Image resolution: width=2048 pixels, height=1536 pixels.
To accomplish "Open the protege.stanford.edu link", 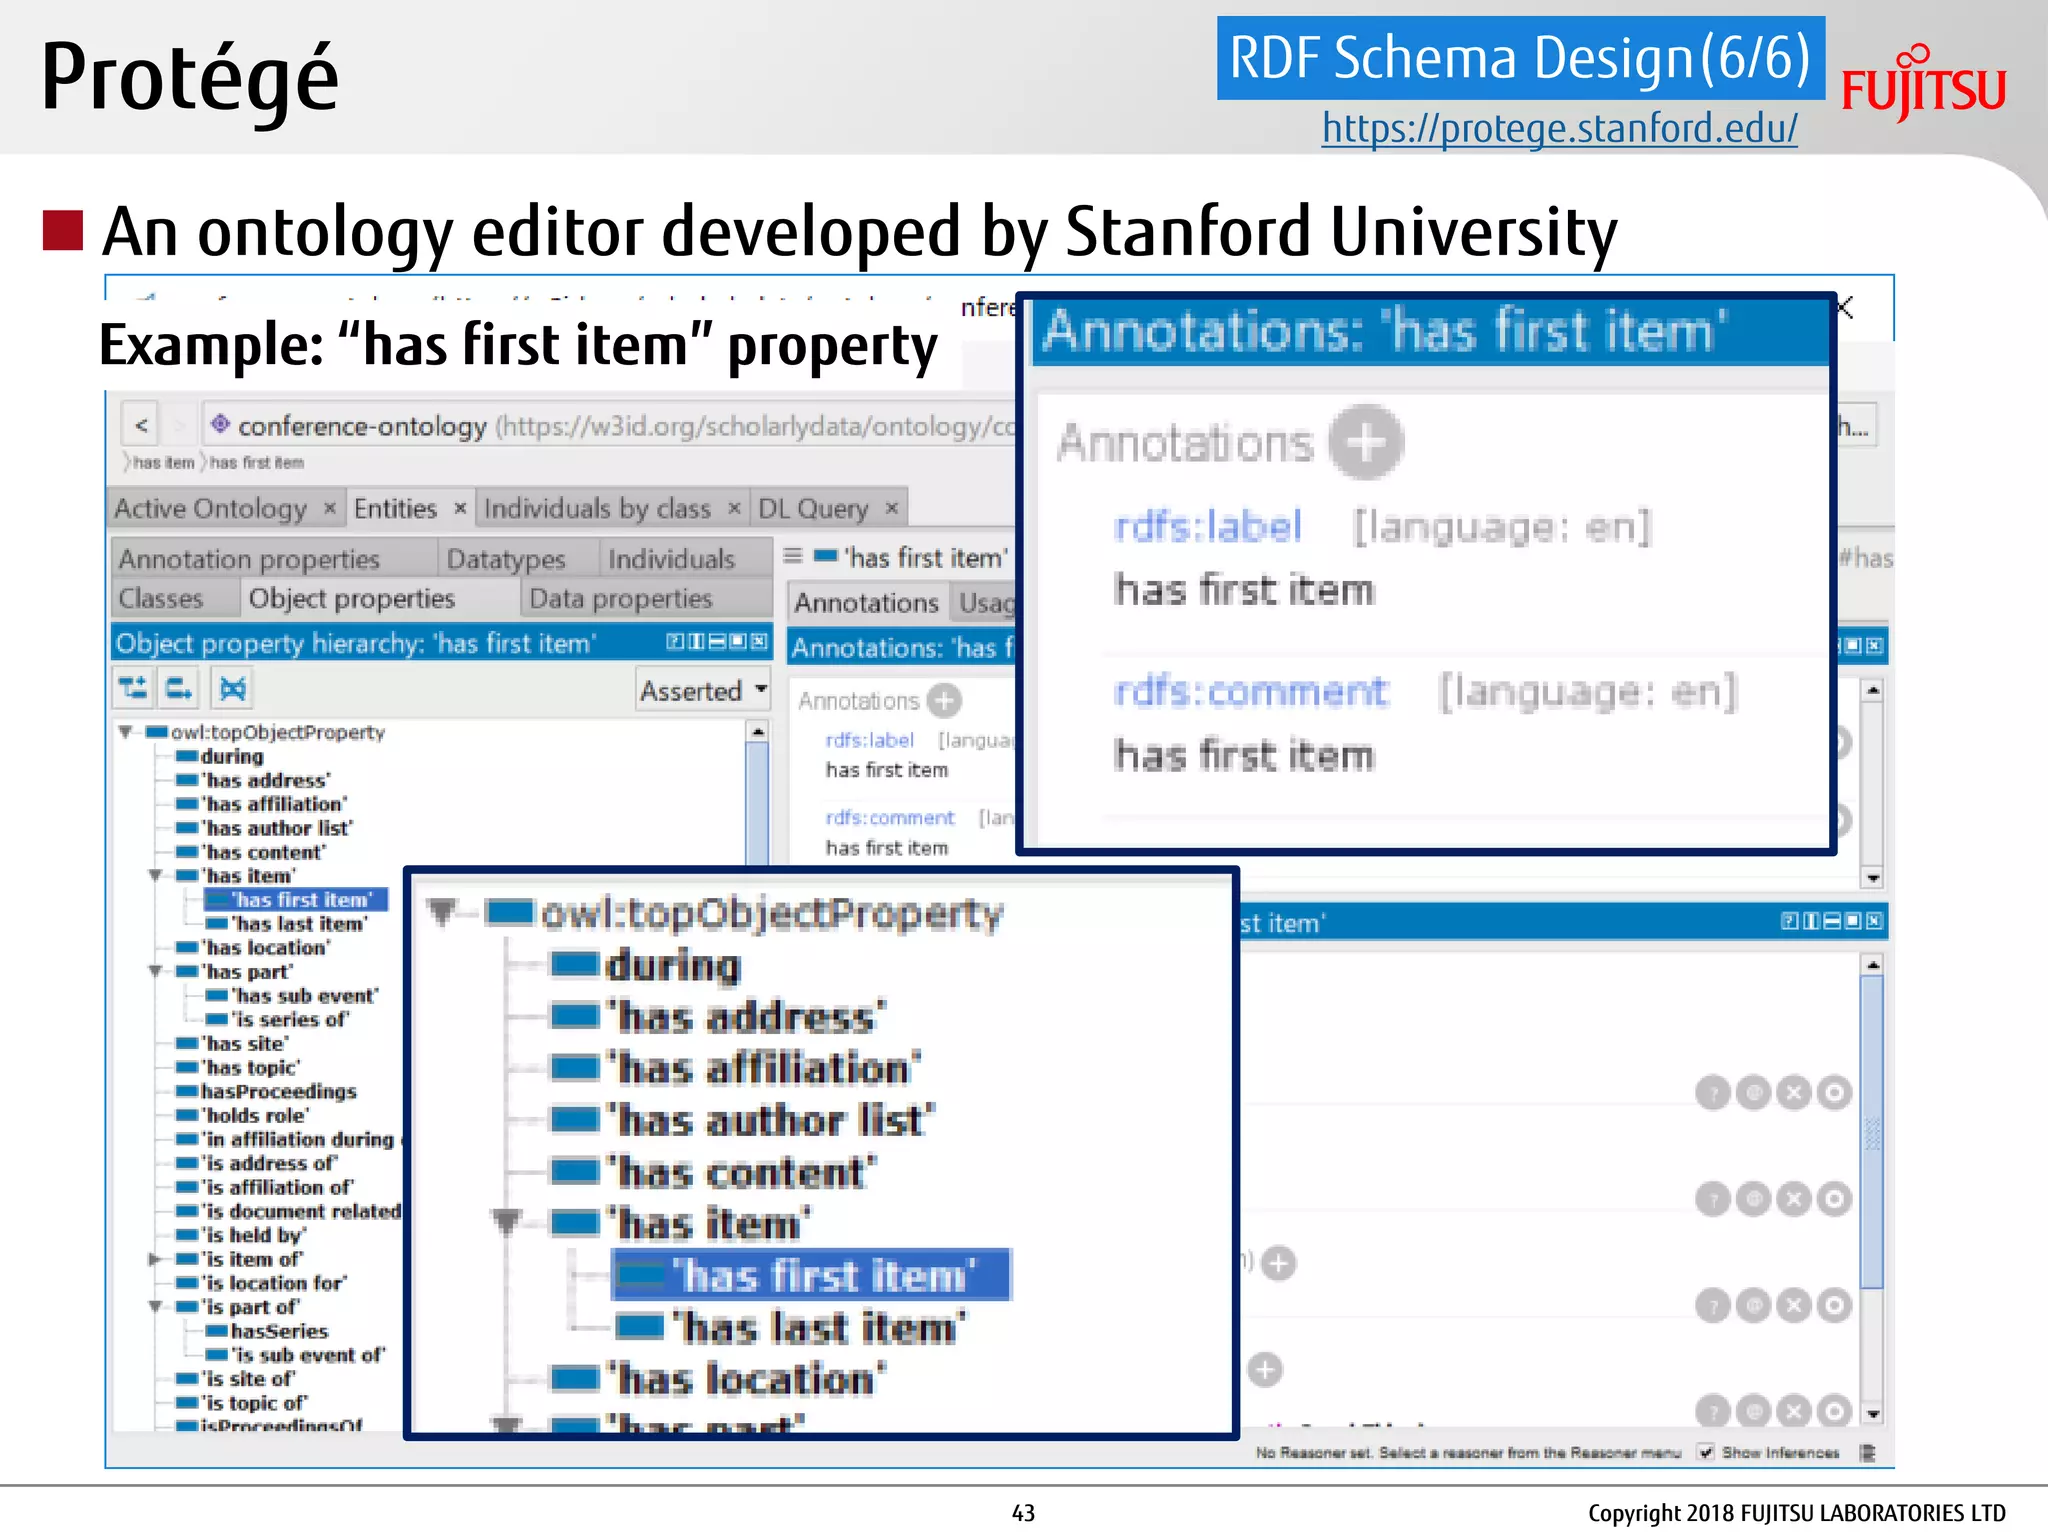I will (1559, 128).
